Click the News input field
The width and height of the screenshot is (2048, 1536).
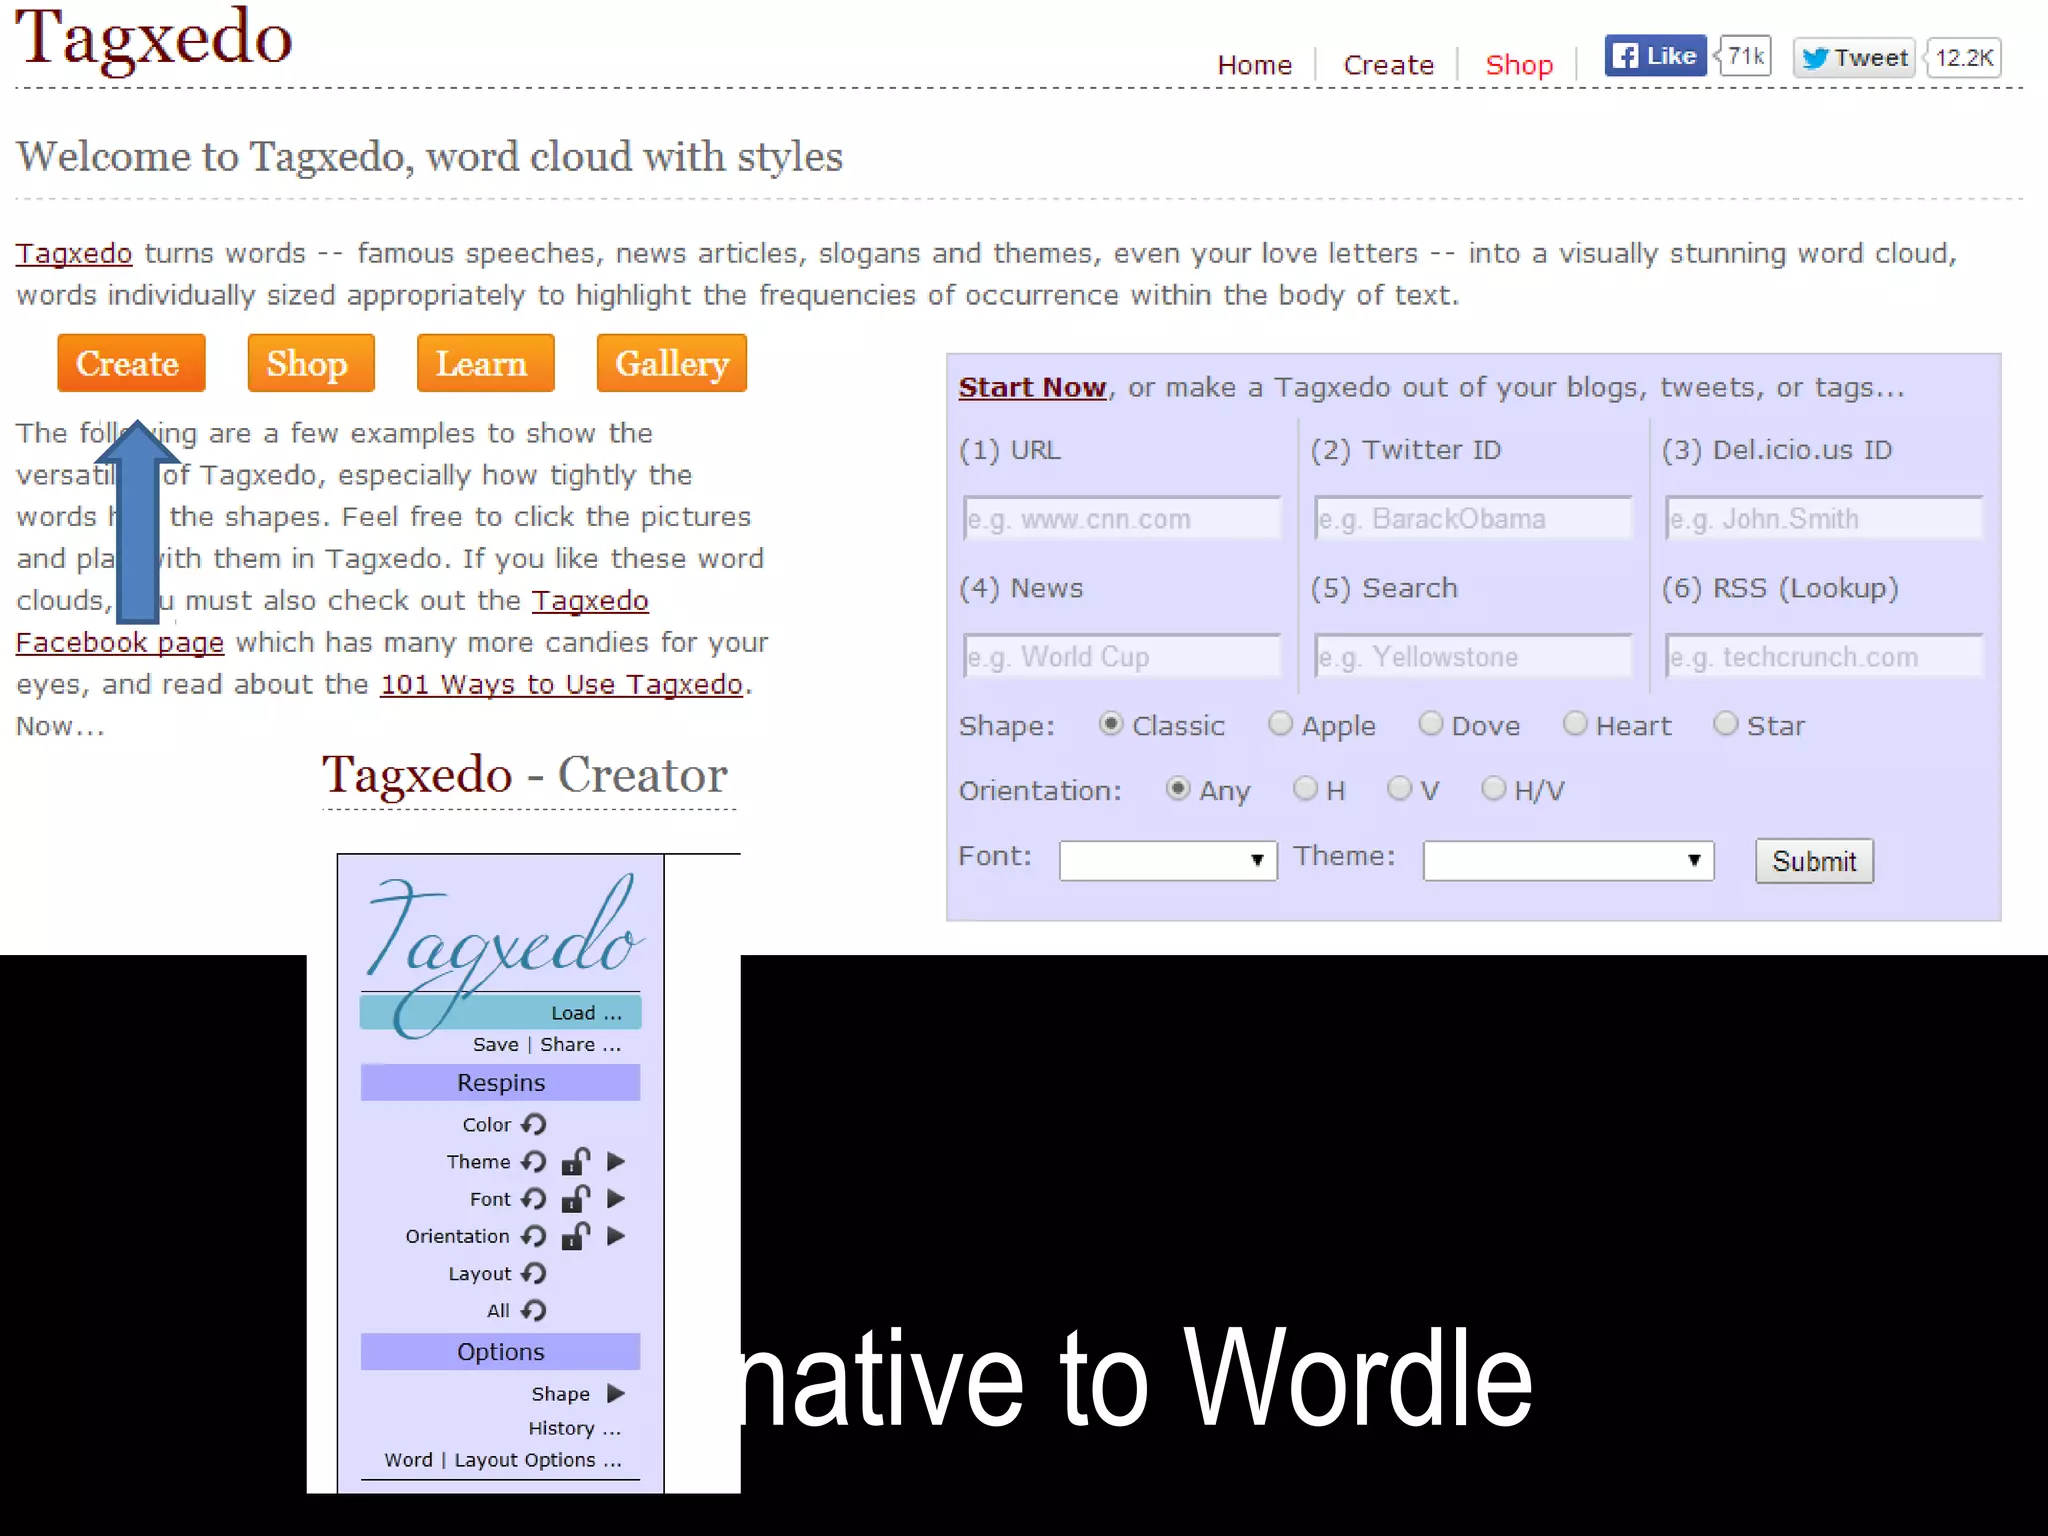tap(1122, 656)
